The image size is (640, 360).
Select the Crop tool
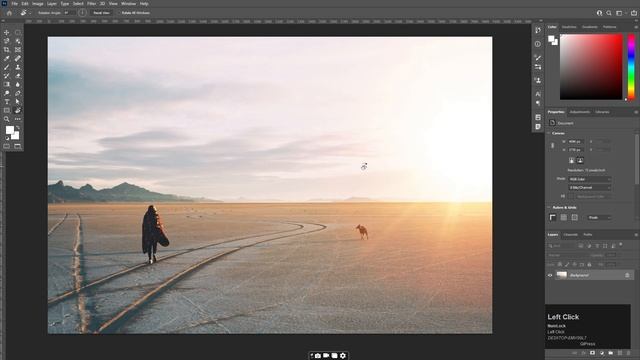(7, 50)
